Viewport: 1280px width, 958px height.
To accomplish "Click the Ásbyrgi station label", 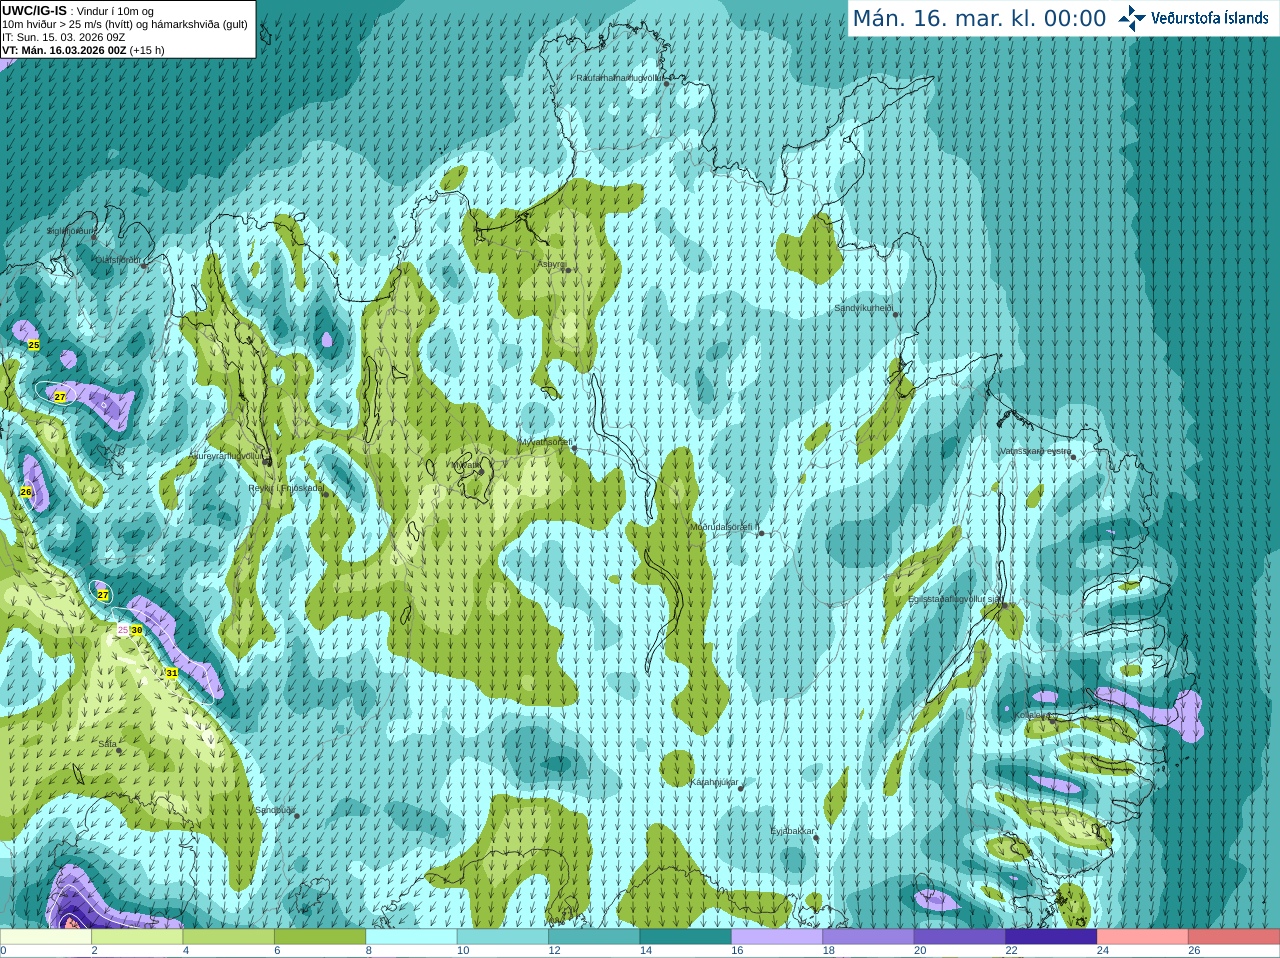I will (551, 264).
